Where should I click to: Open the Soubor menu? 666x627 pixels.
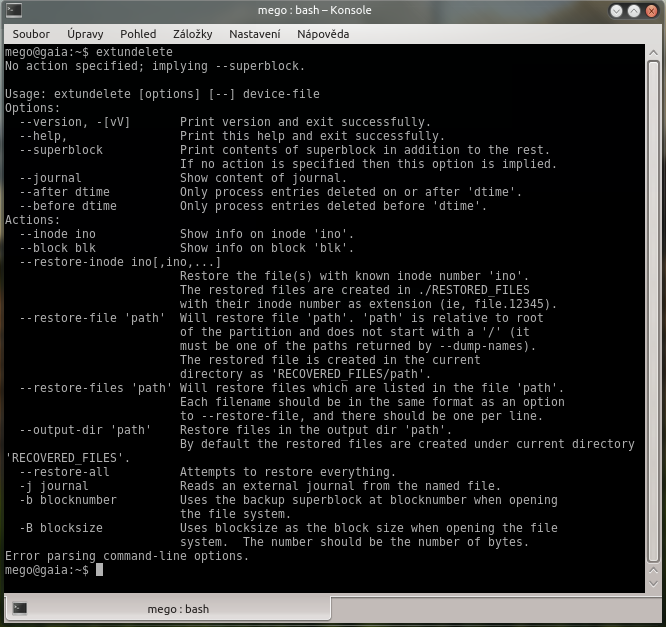pyautogui.click(x=28, y=33)
